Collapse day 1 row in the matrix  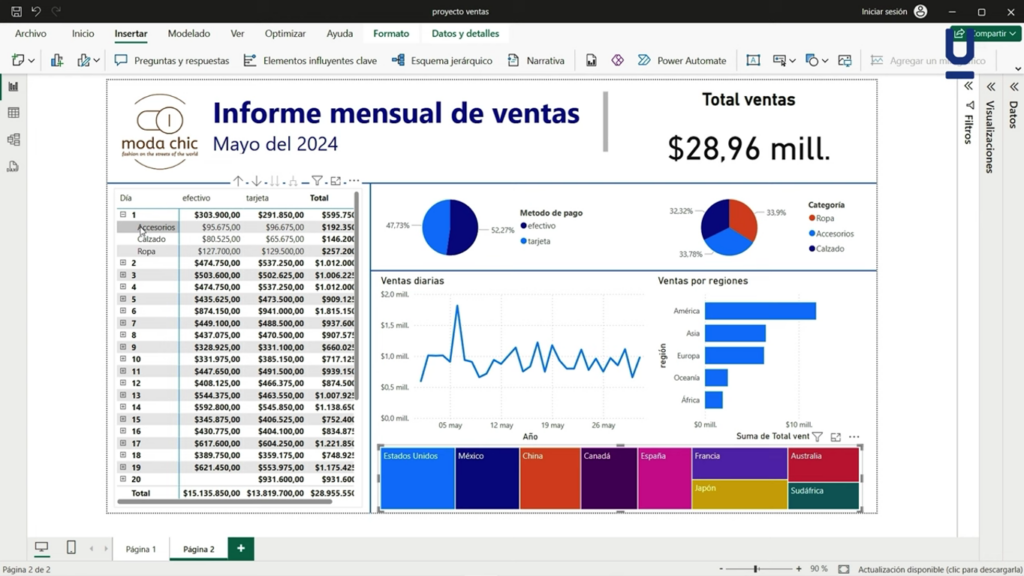tap(122, 213)
